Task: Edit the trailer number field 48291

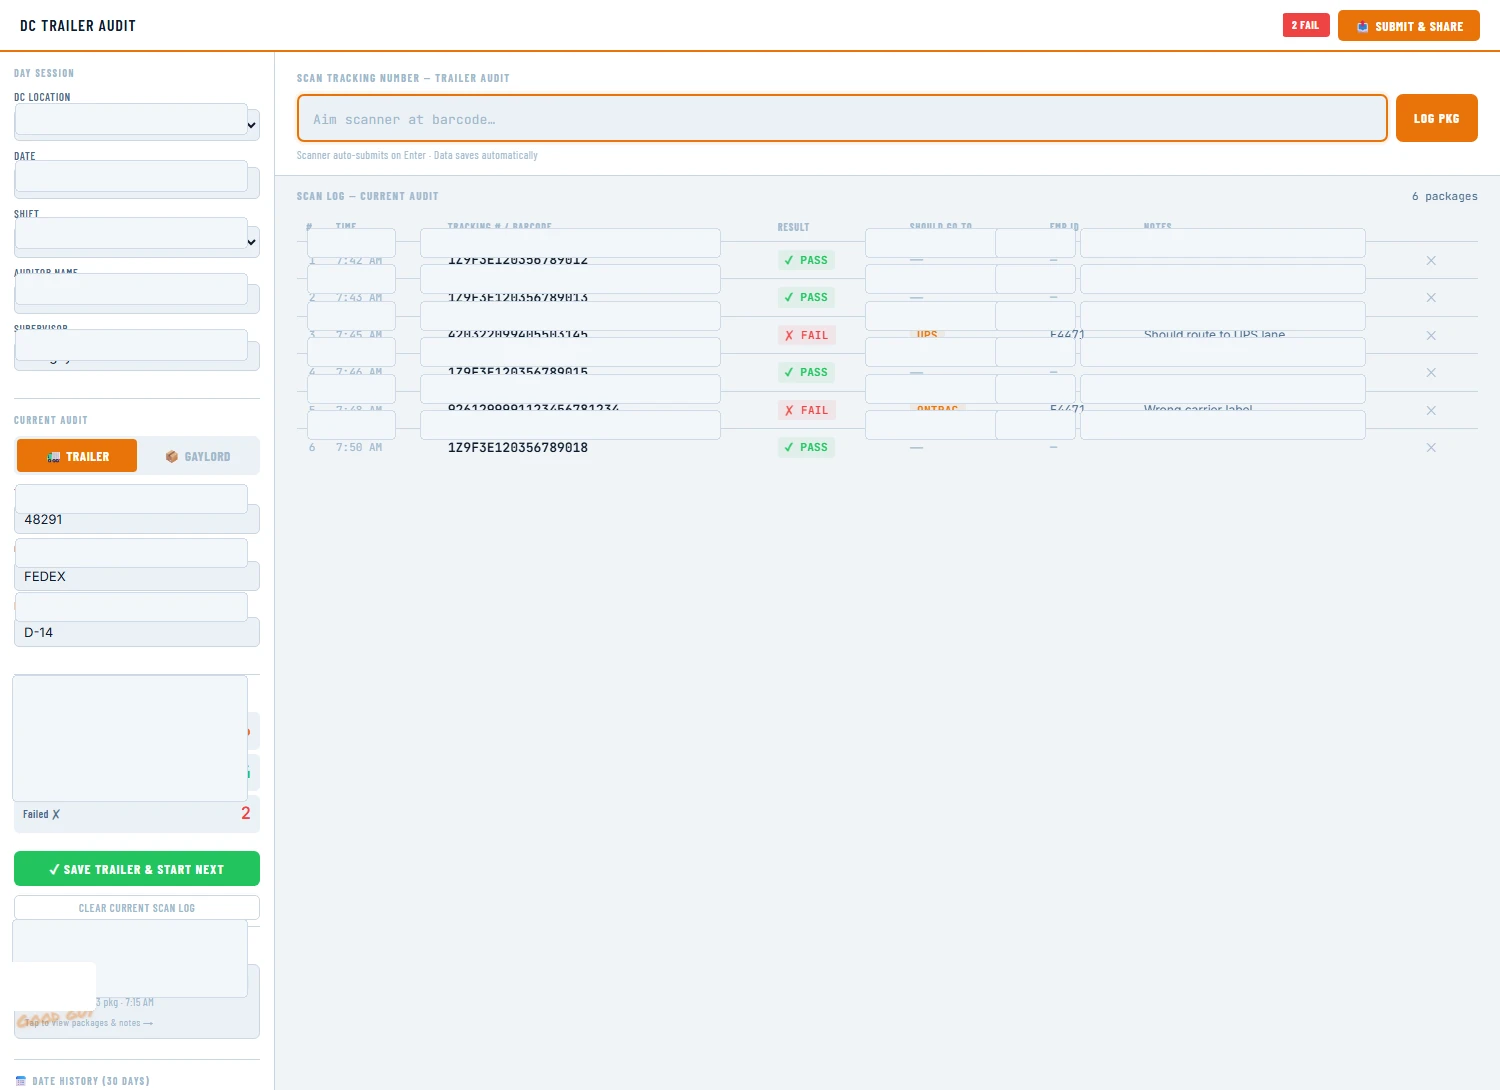Action: pyautogui.click(x=137, y=519)
